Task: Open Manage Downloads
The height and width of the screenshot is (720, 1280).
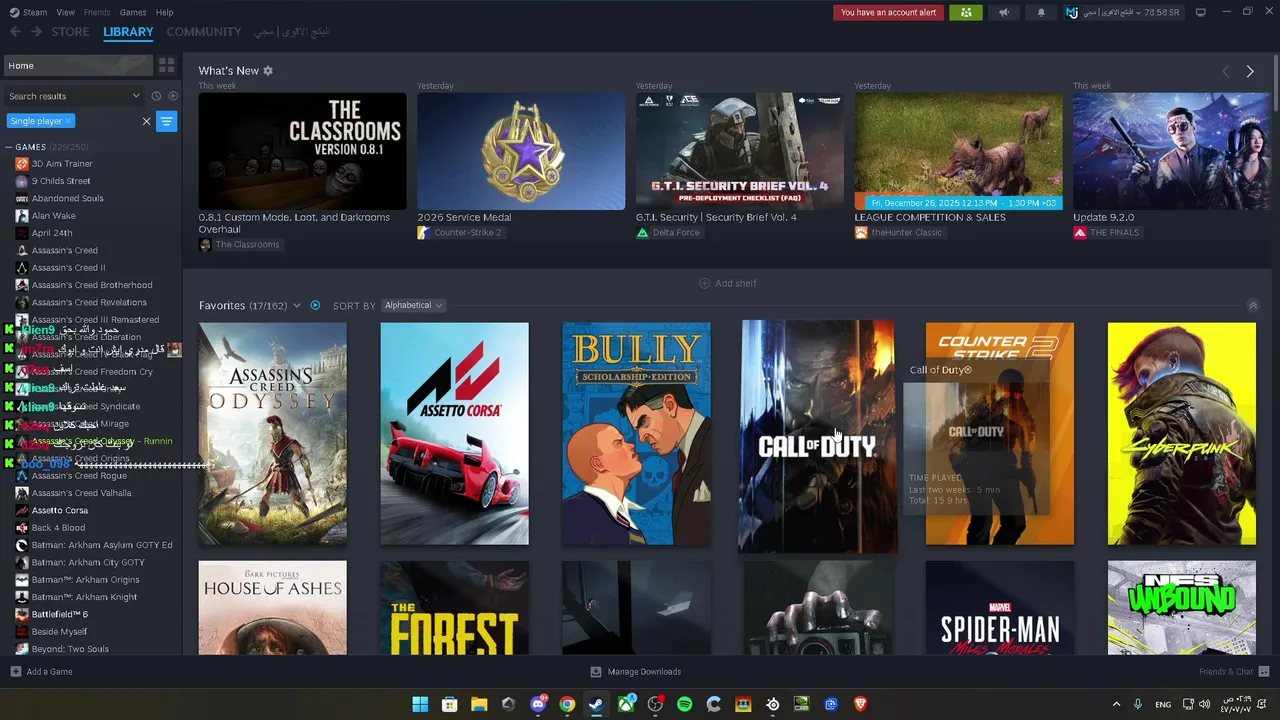Action: coord(635,672)
